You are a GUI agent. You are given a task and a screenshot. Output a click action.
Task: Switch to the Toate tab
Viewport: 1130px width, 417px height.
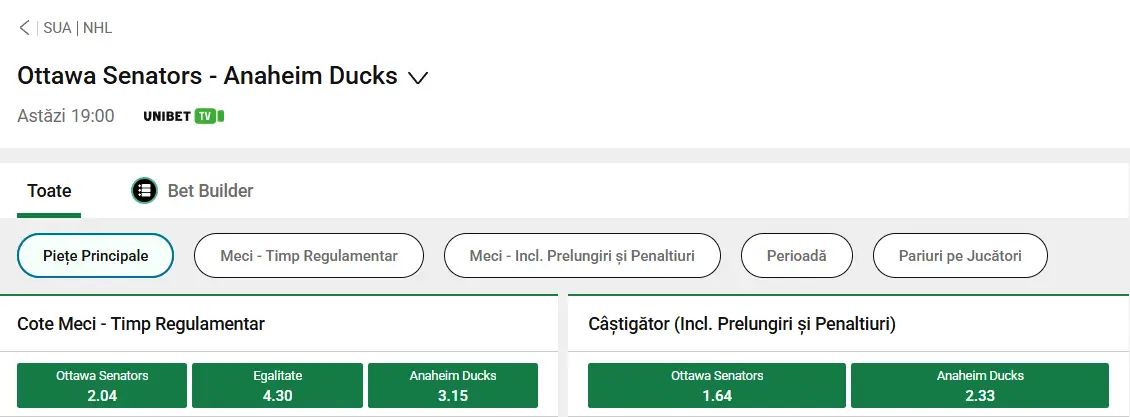coord(49,190)
